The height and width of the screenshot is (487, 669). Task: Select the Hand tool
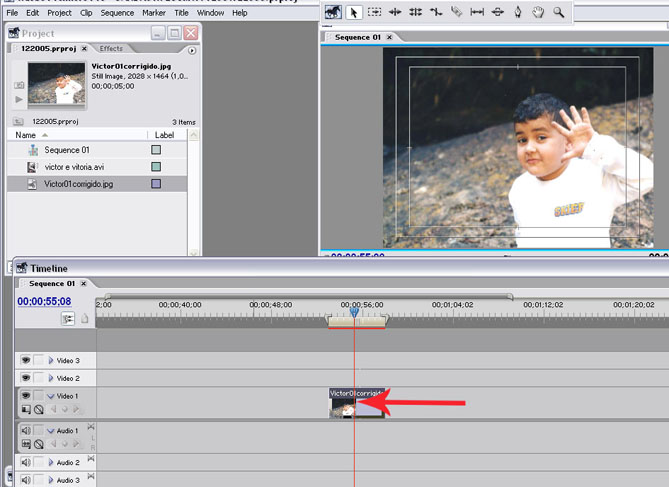pyautogui.click(x=538, y=13)
